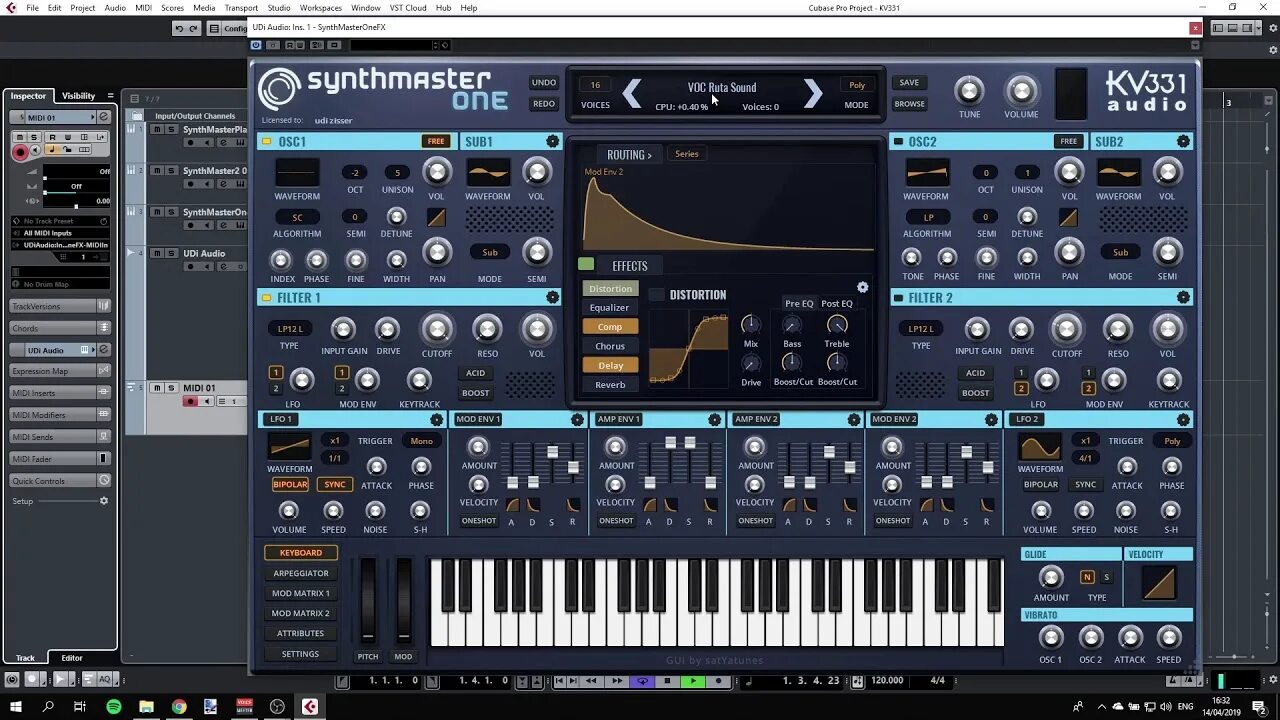Open LFO 1 trigger Mono dropdown
1280x720 pixels.
pos(421,441)
